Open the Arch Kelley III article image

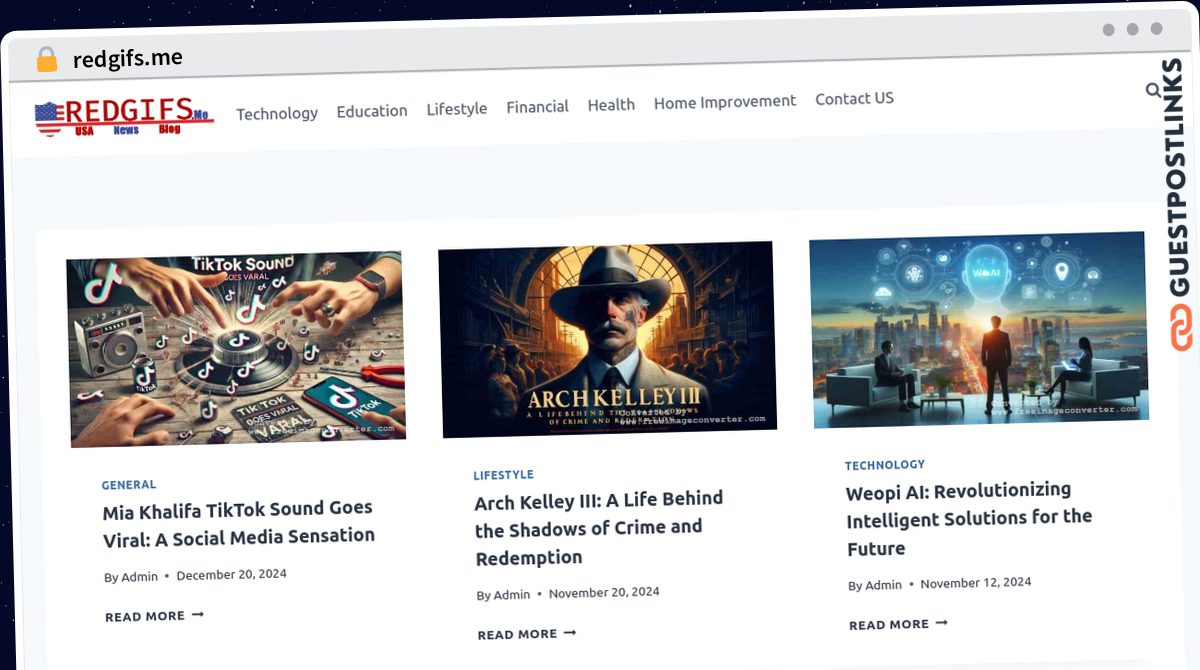607,338
